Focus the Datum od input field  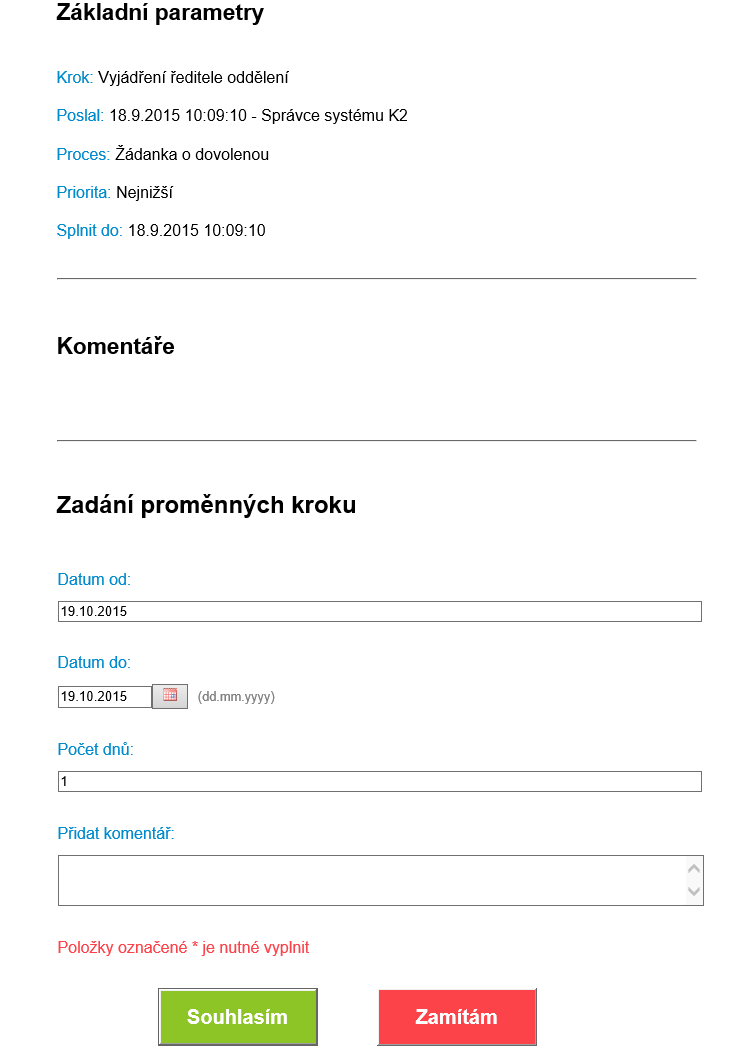[x=380, y=611]
